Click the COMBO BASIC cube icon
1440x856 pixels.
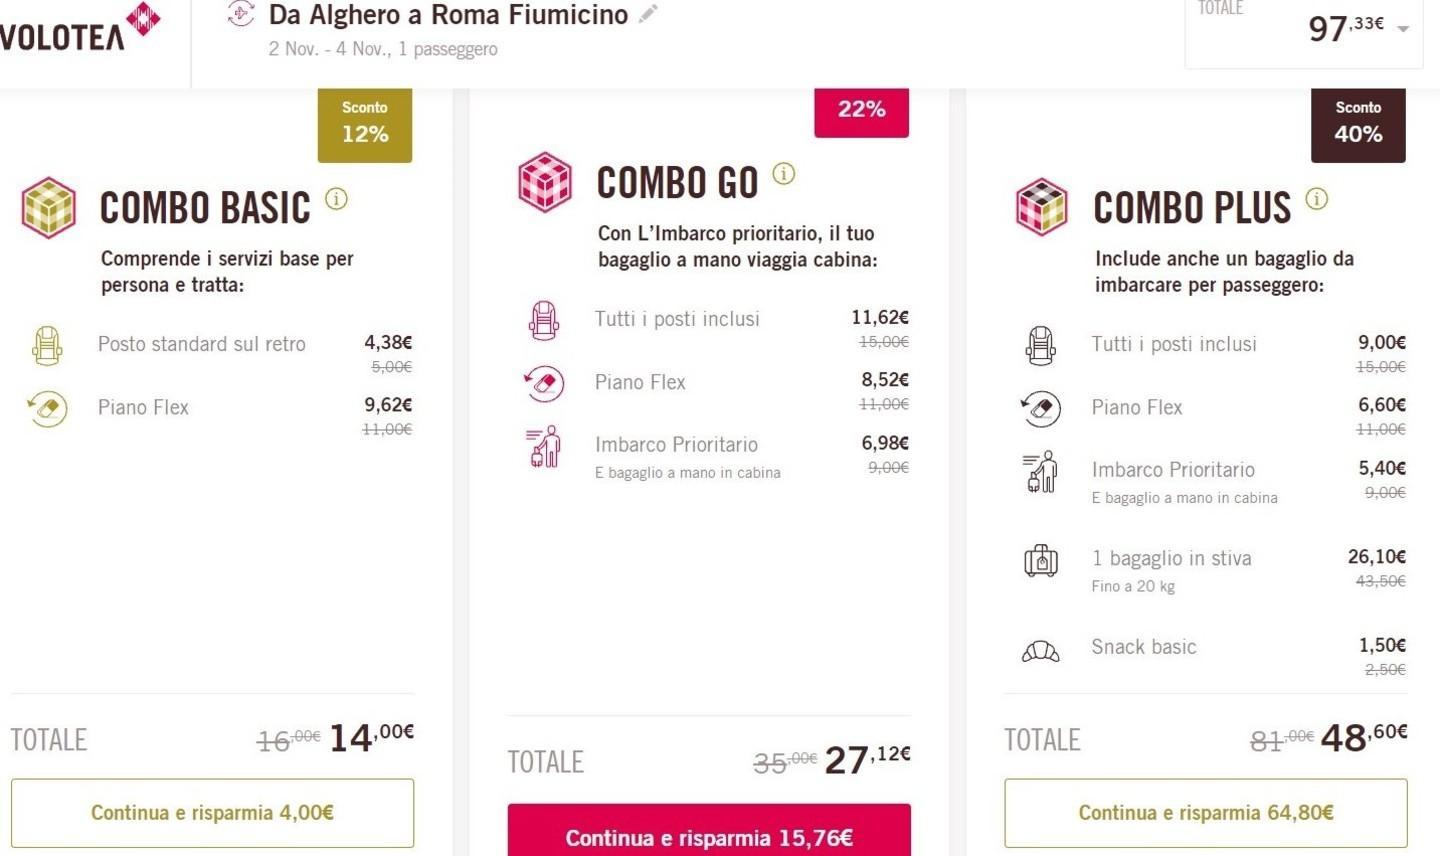pyautogui.click(x=48, y=206)
